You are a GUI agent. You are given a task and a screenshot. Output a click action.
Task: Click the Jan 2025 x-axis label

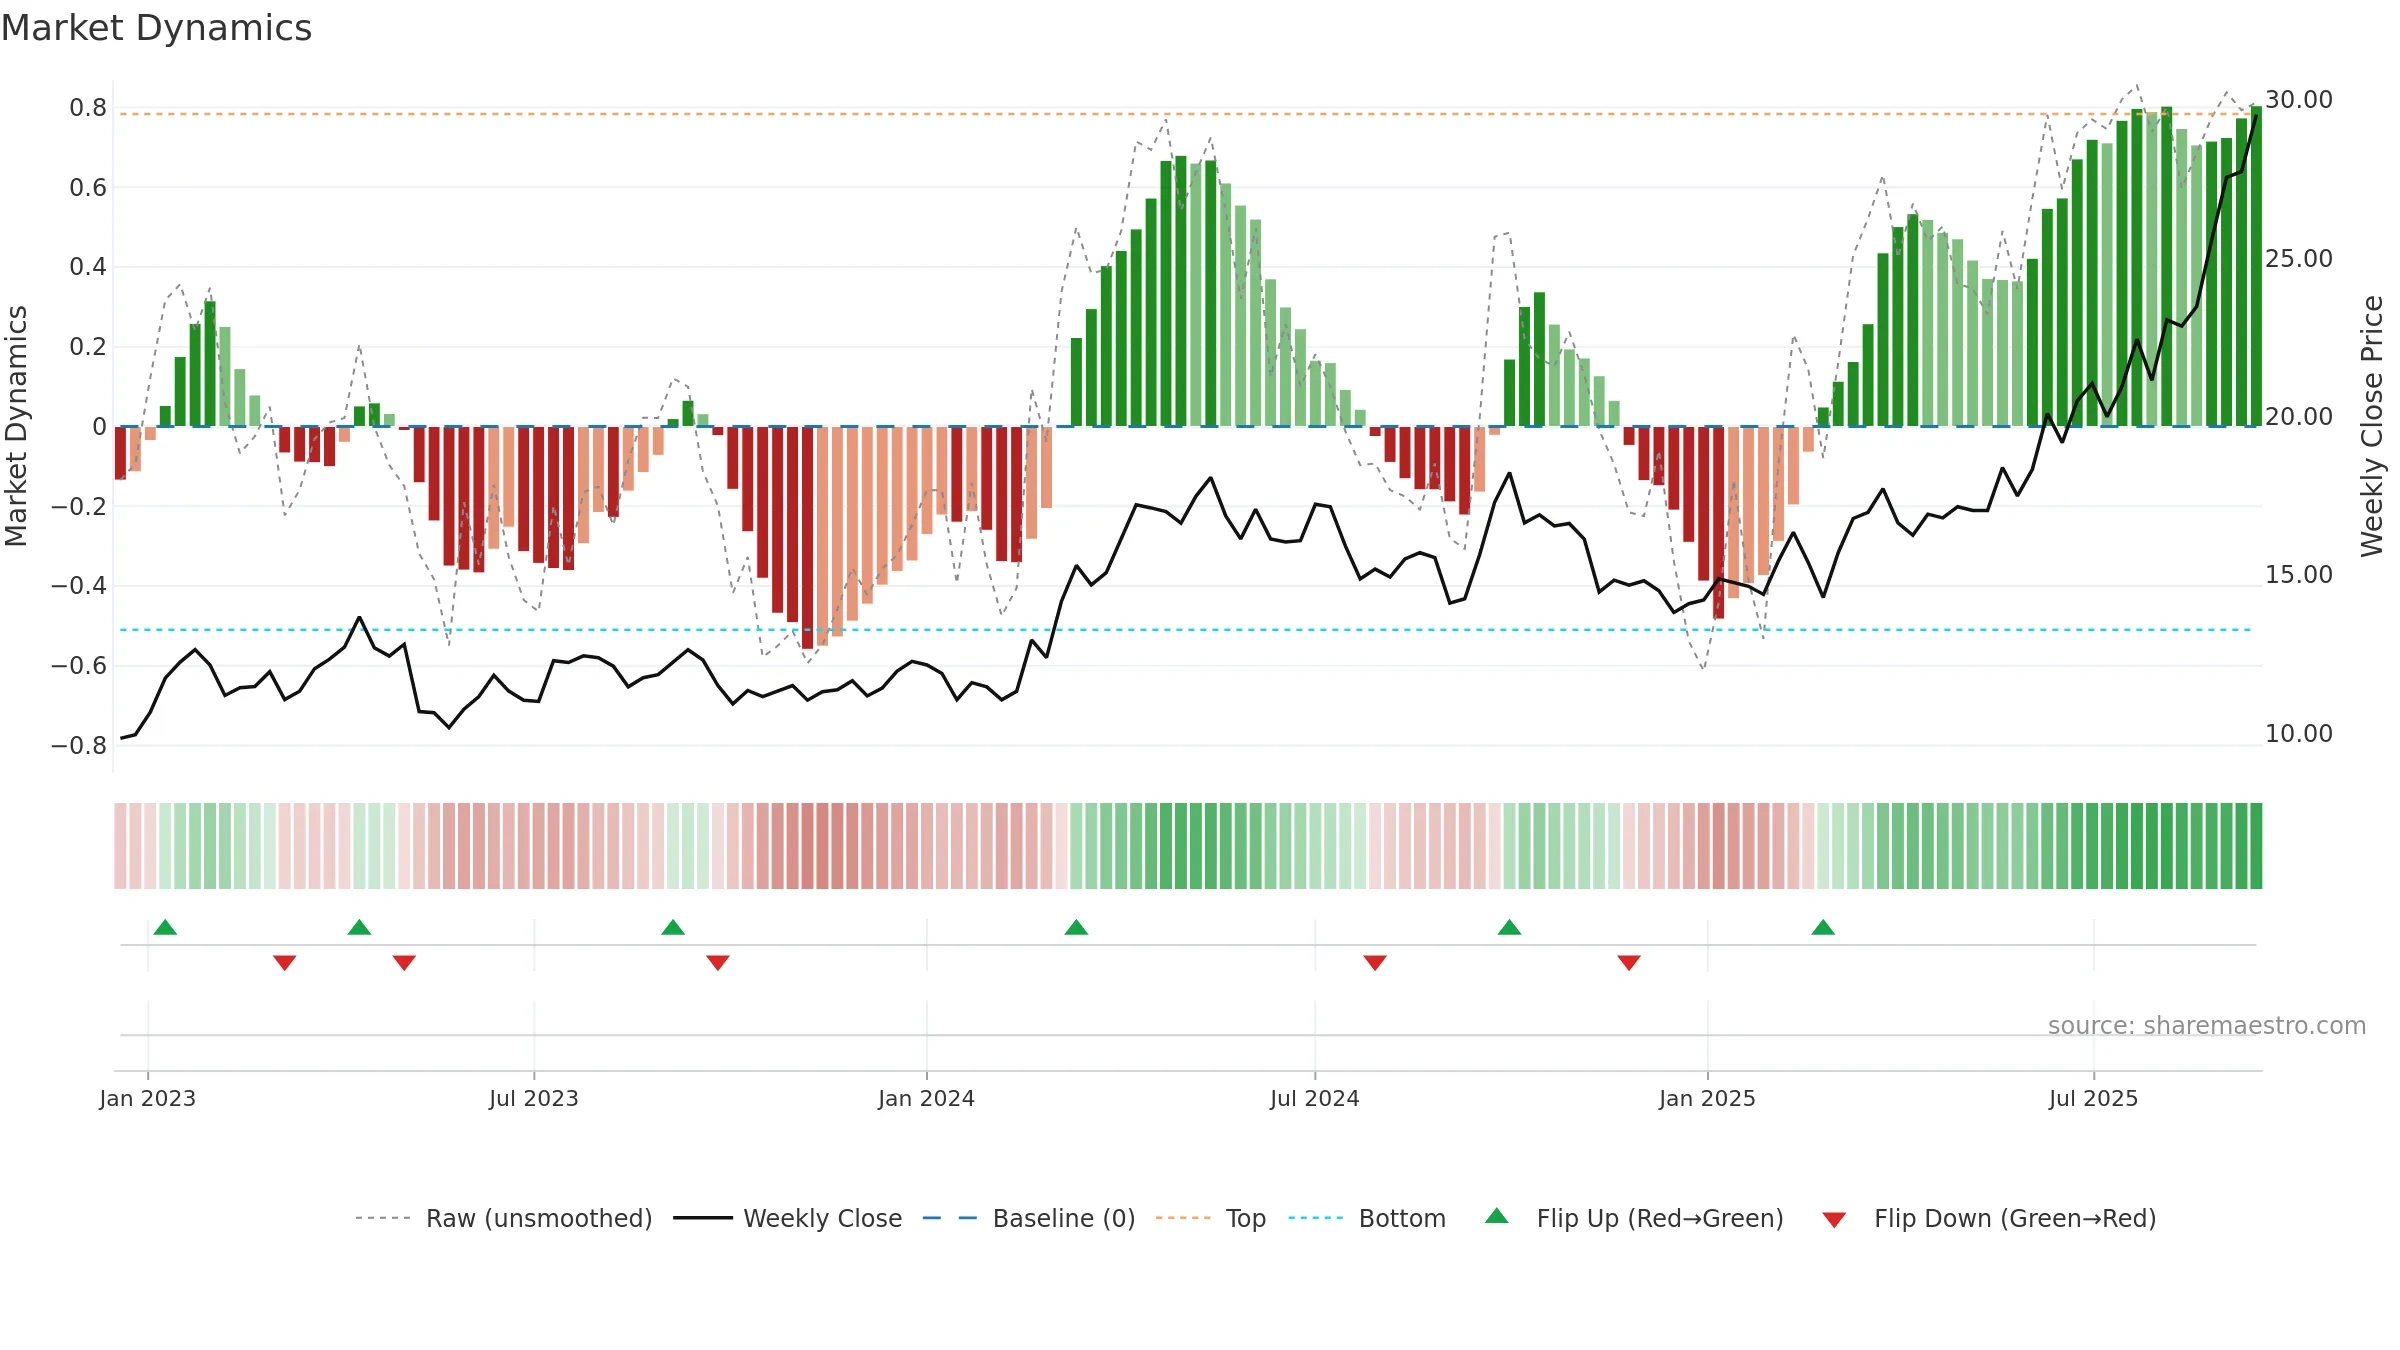point(1707,1098)
